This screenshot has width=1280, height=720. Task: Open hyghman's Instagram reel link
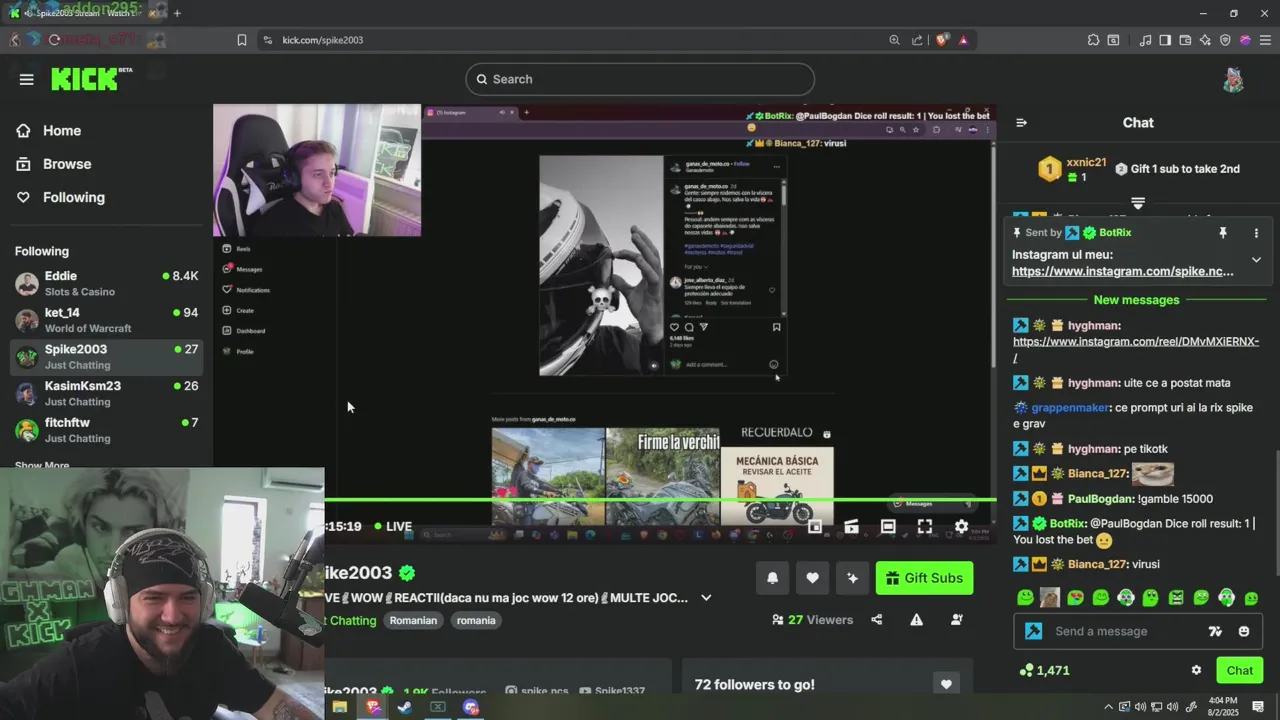coord(1136,349)
